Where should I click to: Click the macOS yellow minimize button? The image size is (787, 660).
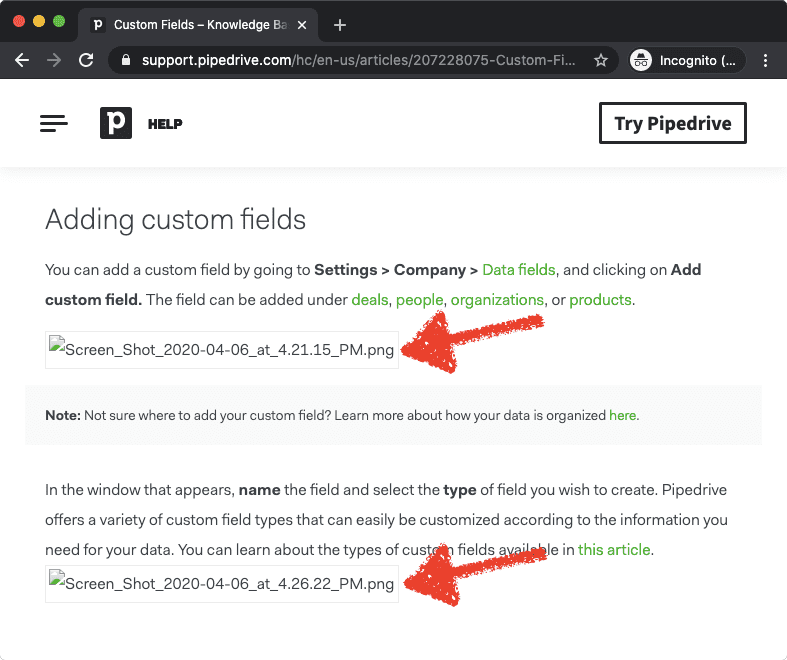click(39, 21)
